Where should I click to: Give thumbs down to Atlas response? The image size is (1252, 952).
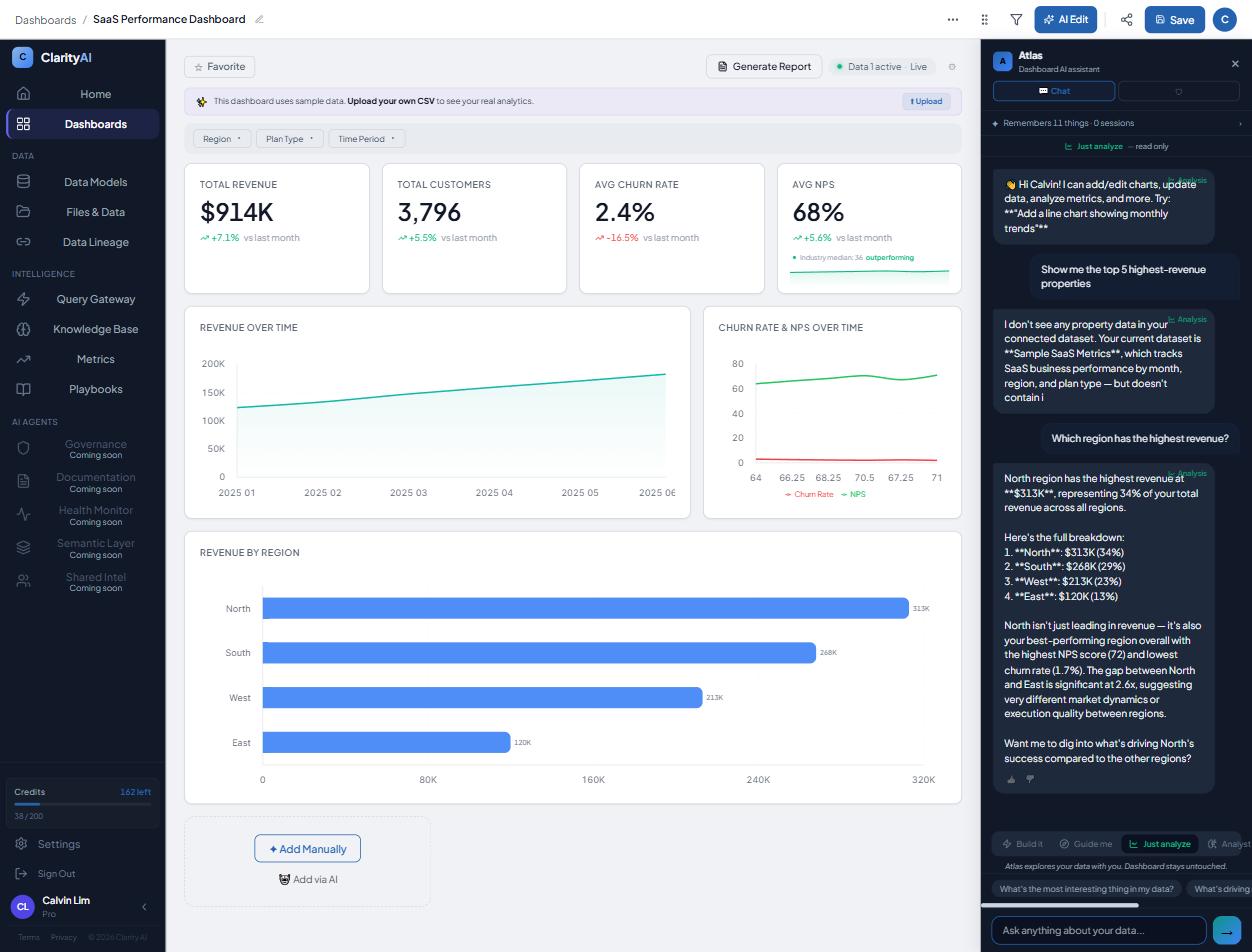coord(1030,779)
